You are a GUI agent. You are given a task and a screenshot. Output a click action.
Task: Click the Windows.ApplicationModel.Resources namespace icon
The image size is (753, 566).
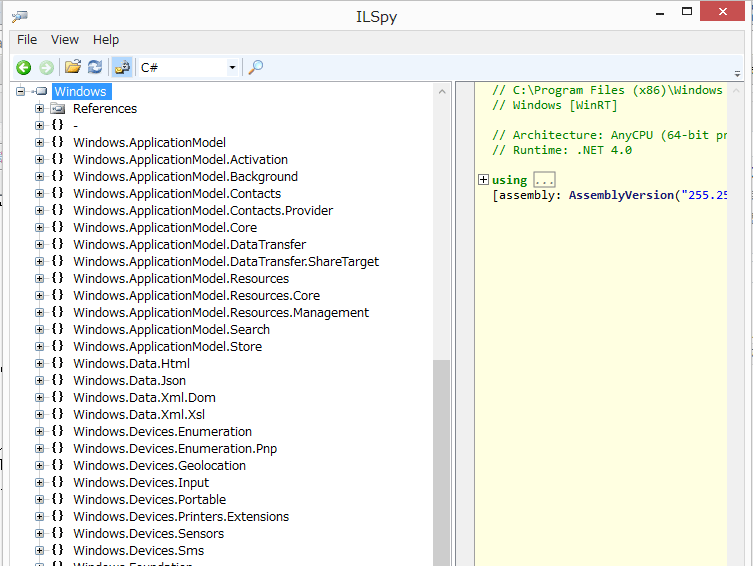58,278
